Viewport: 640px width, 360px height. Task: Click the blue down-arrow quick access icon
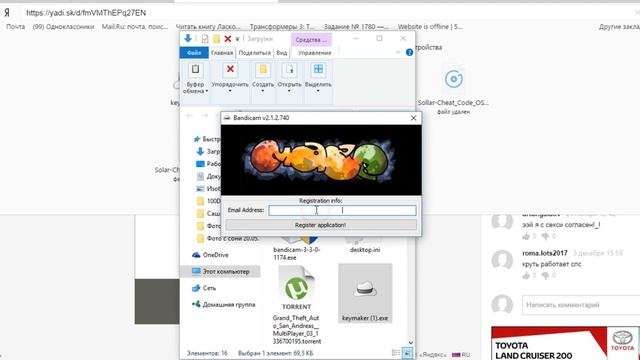[x=188, y=38]
